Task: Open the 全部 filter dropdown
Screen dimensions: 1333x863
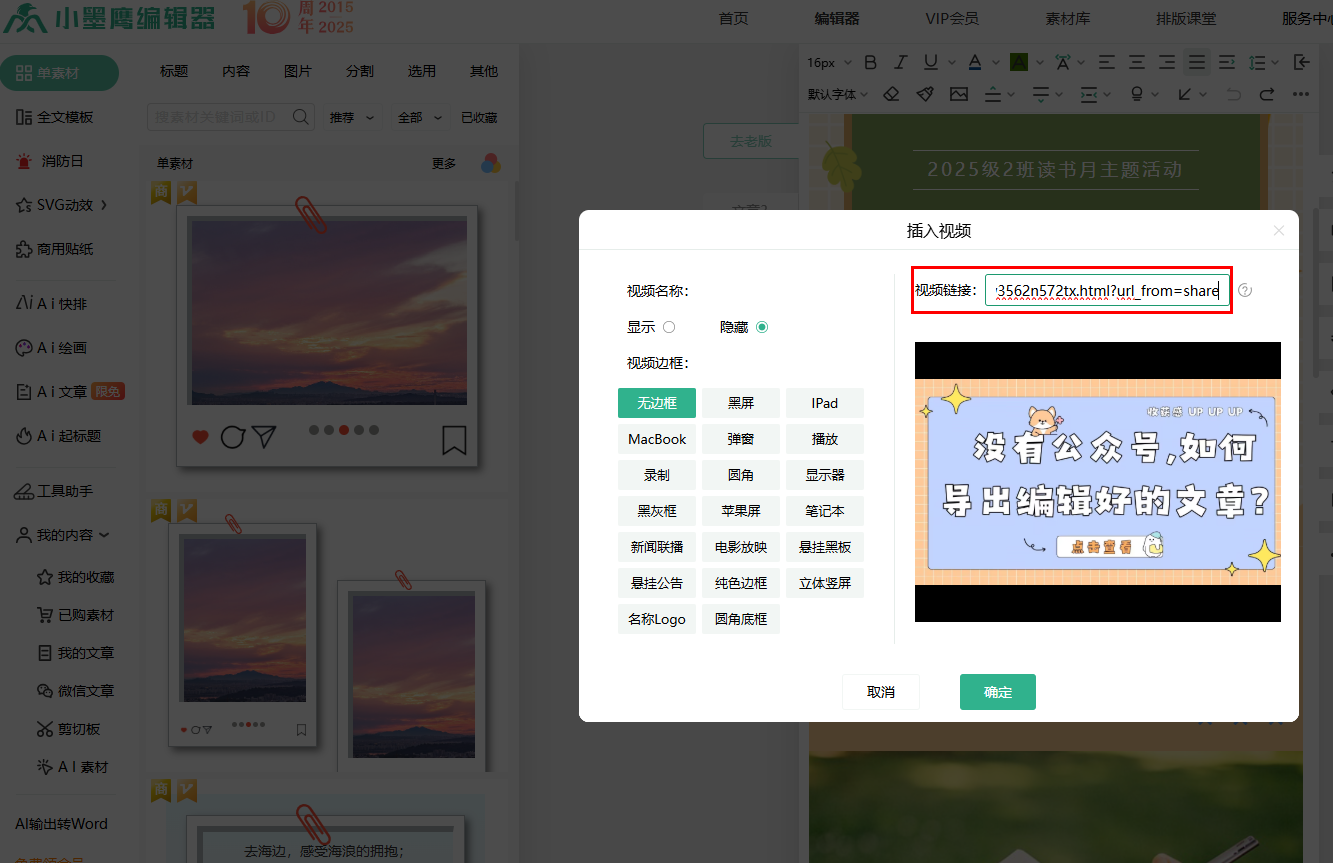Action: [420, 117]
